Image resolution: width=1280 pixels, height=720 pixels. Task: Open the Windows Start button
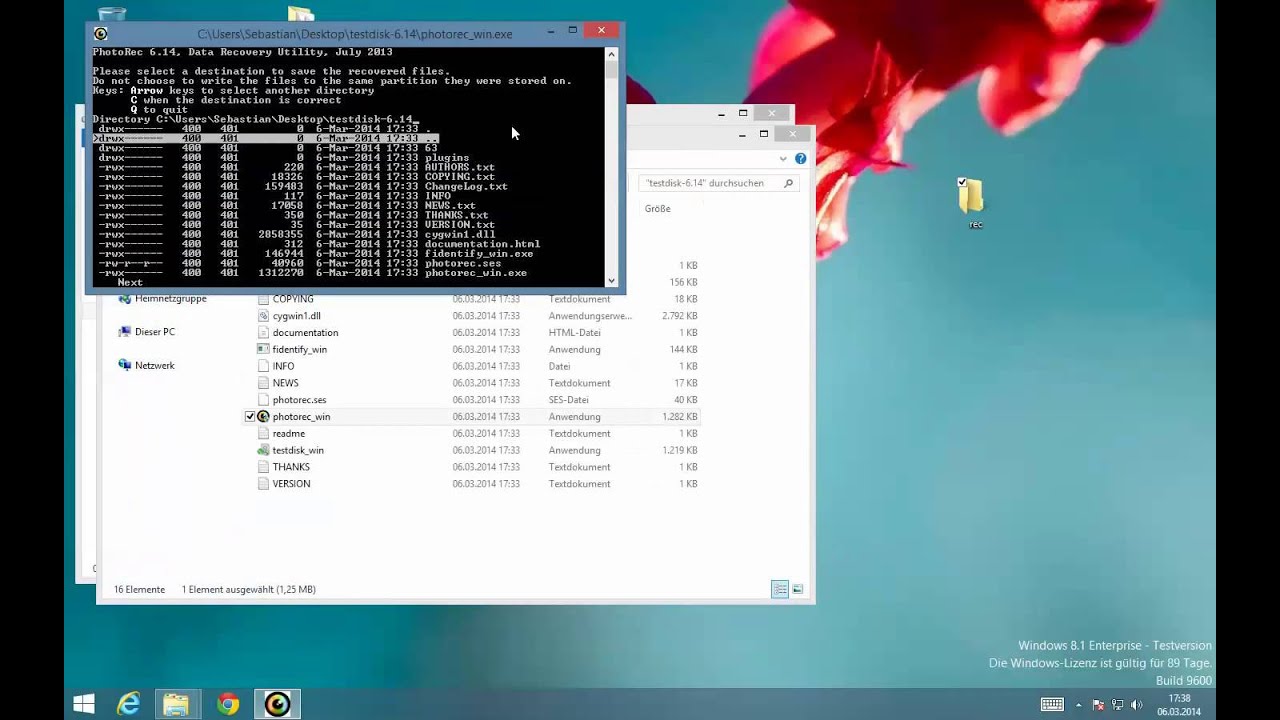click(x=84, y=705)
